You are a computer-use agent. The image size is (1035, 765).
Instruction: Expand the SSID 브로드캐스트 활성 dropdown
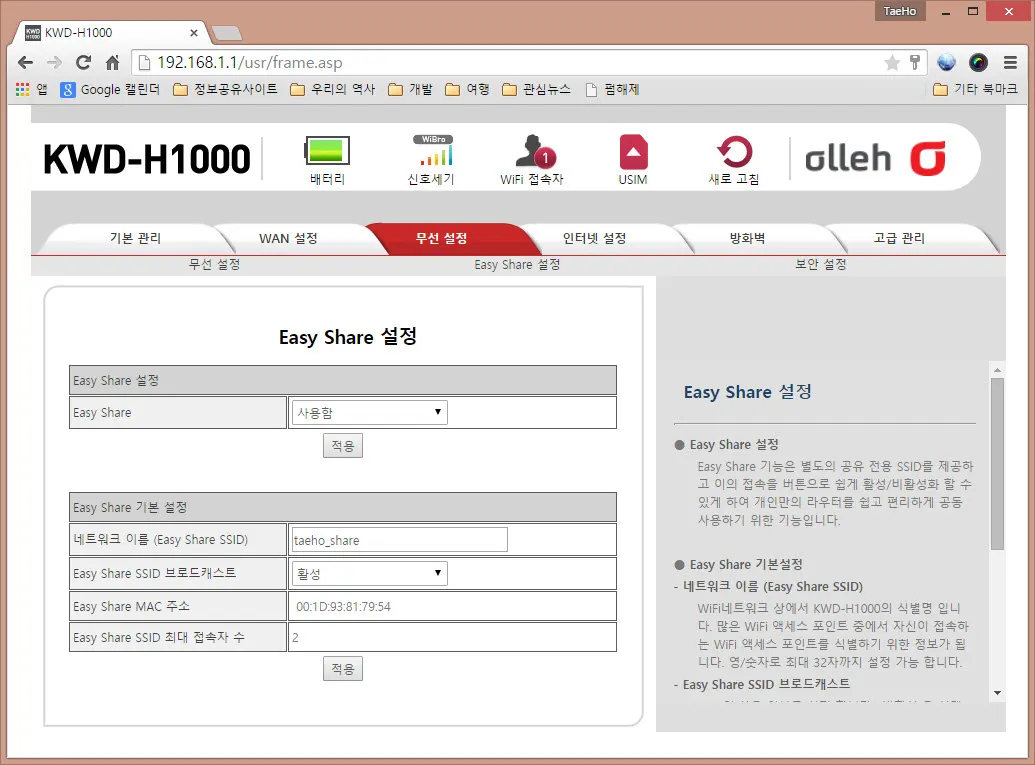click(x=370, y=574)
